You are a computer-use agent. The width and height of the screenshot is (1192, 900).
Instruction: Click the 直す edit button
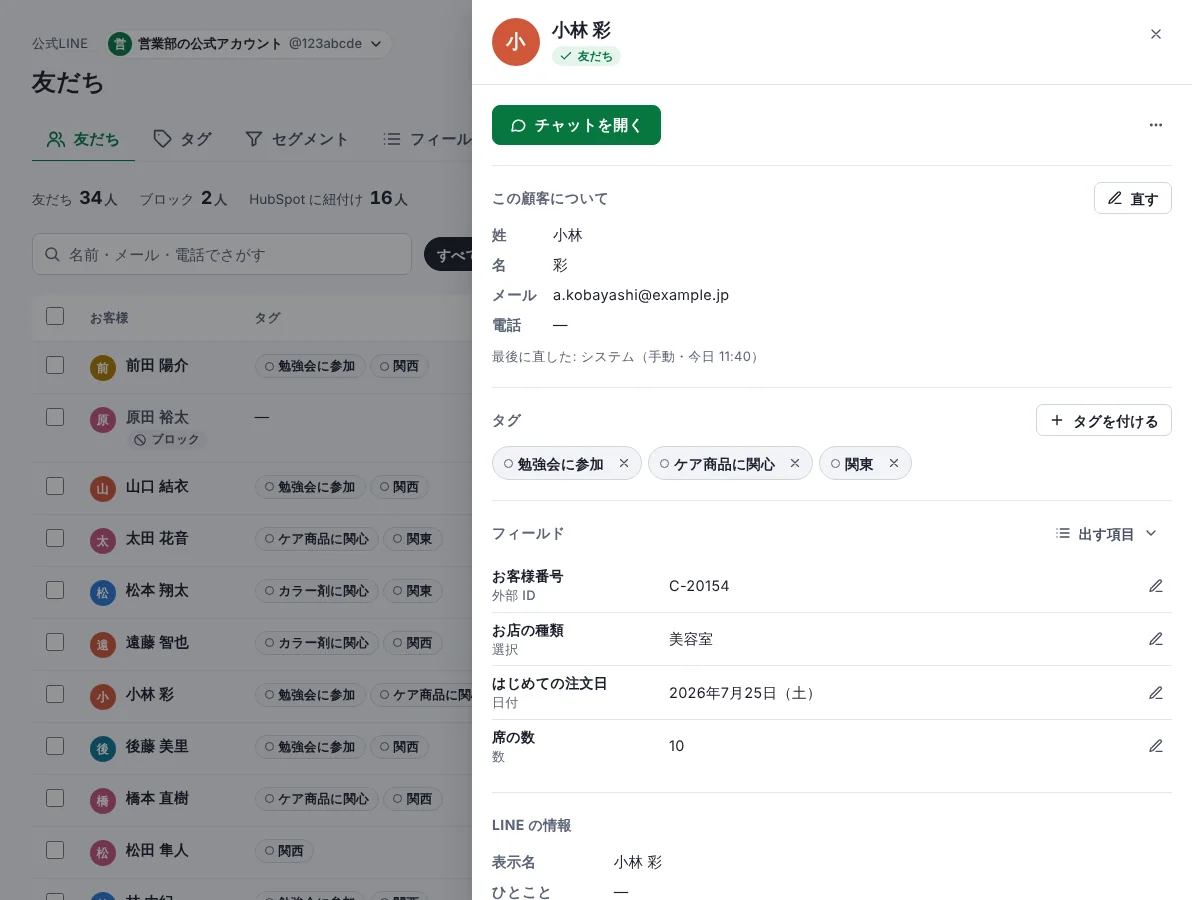coord(1132,198)
